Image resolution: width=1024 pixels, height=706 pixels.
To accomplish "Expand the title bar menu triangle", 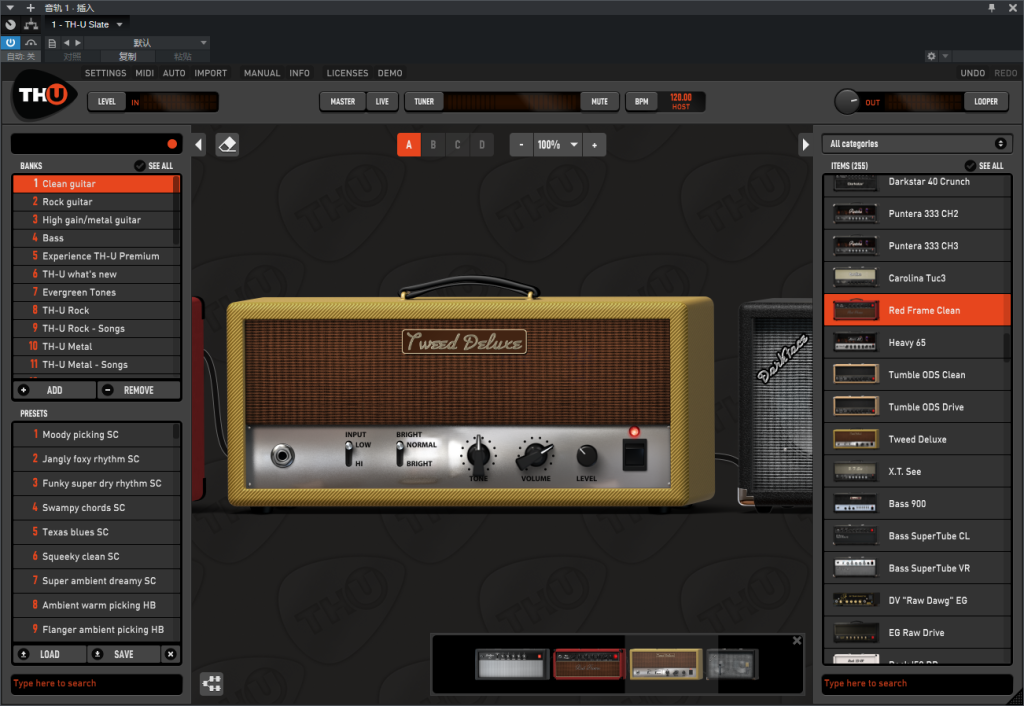I will (10, 8).
